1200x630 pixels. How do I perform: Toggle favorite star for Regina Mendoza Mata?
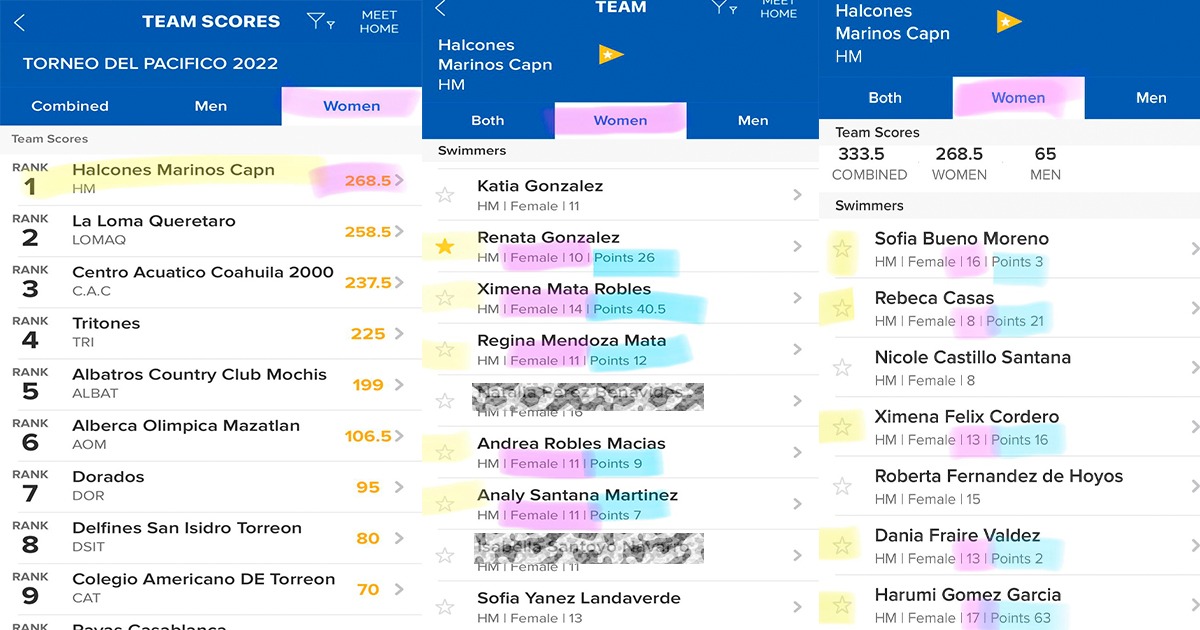pos(445,350)
